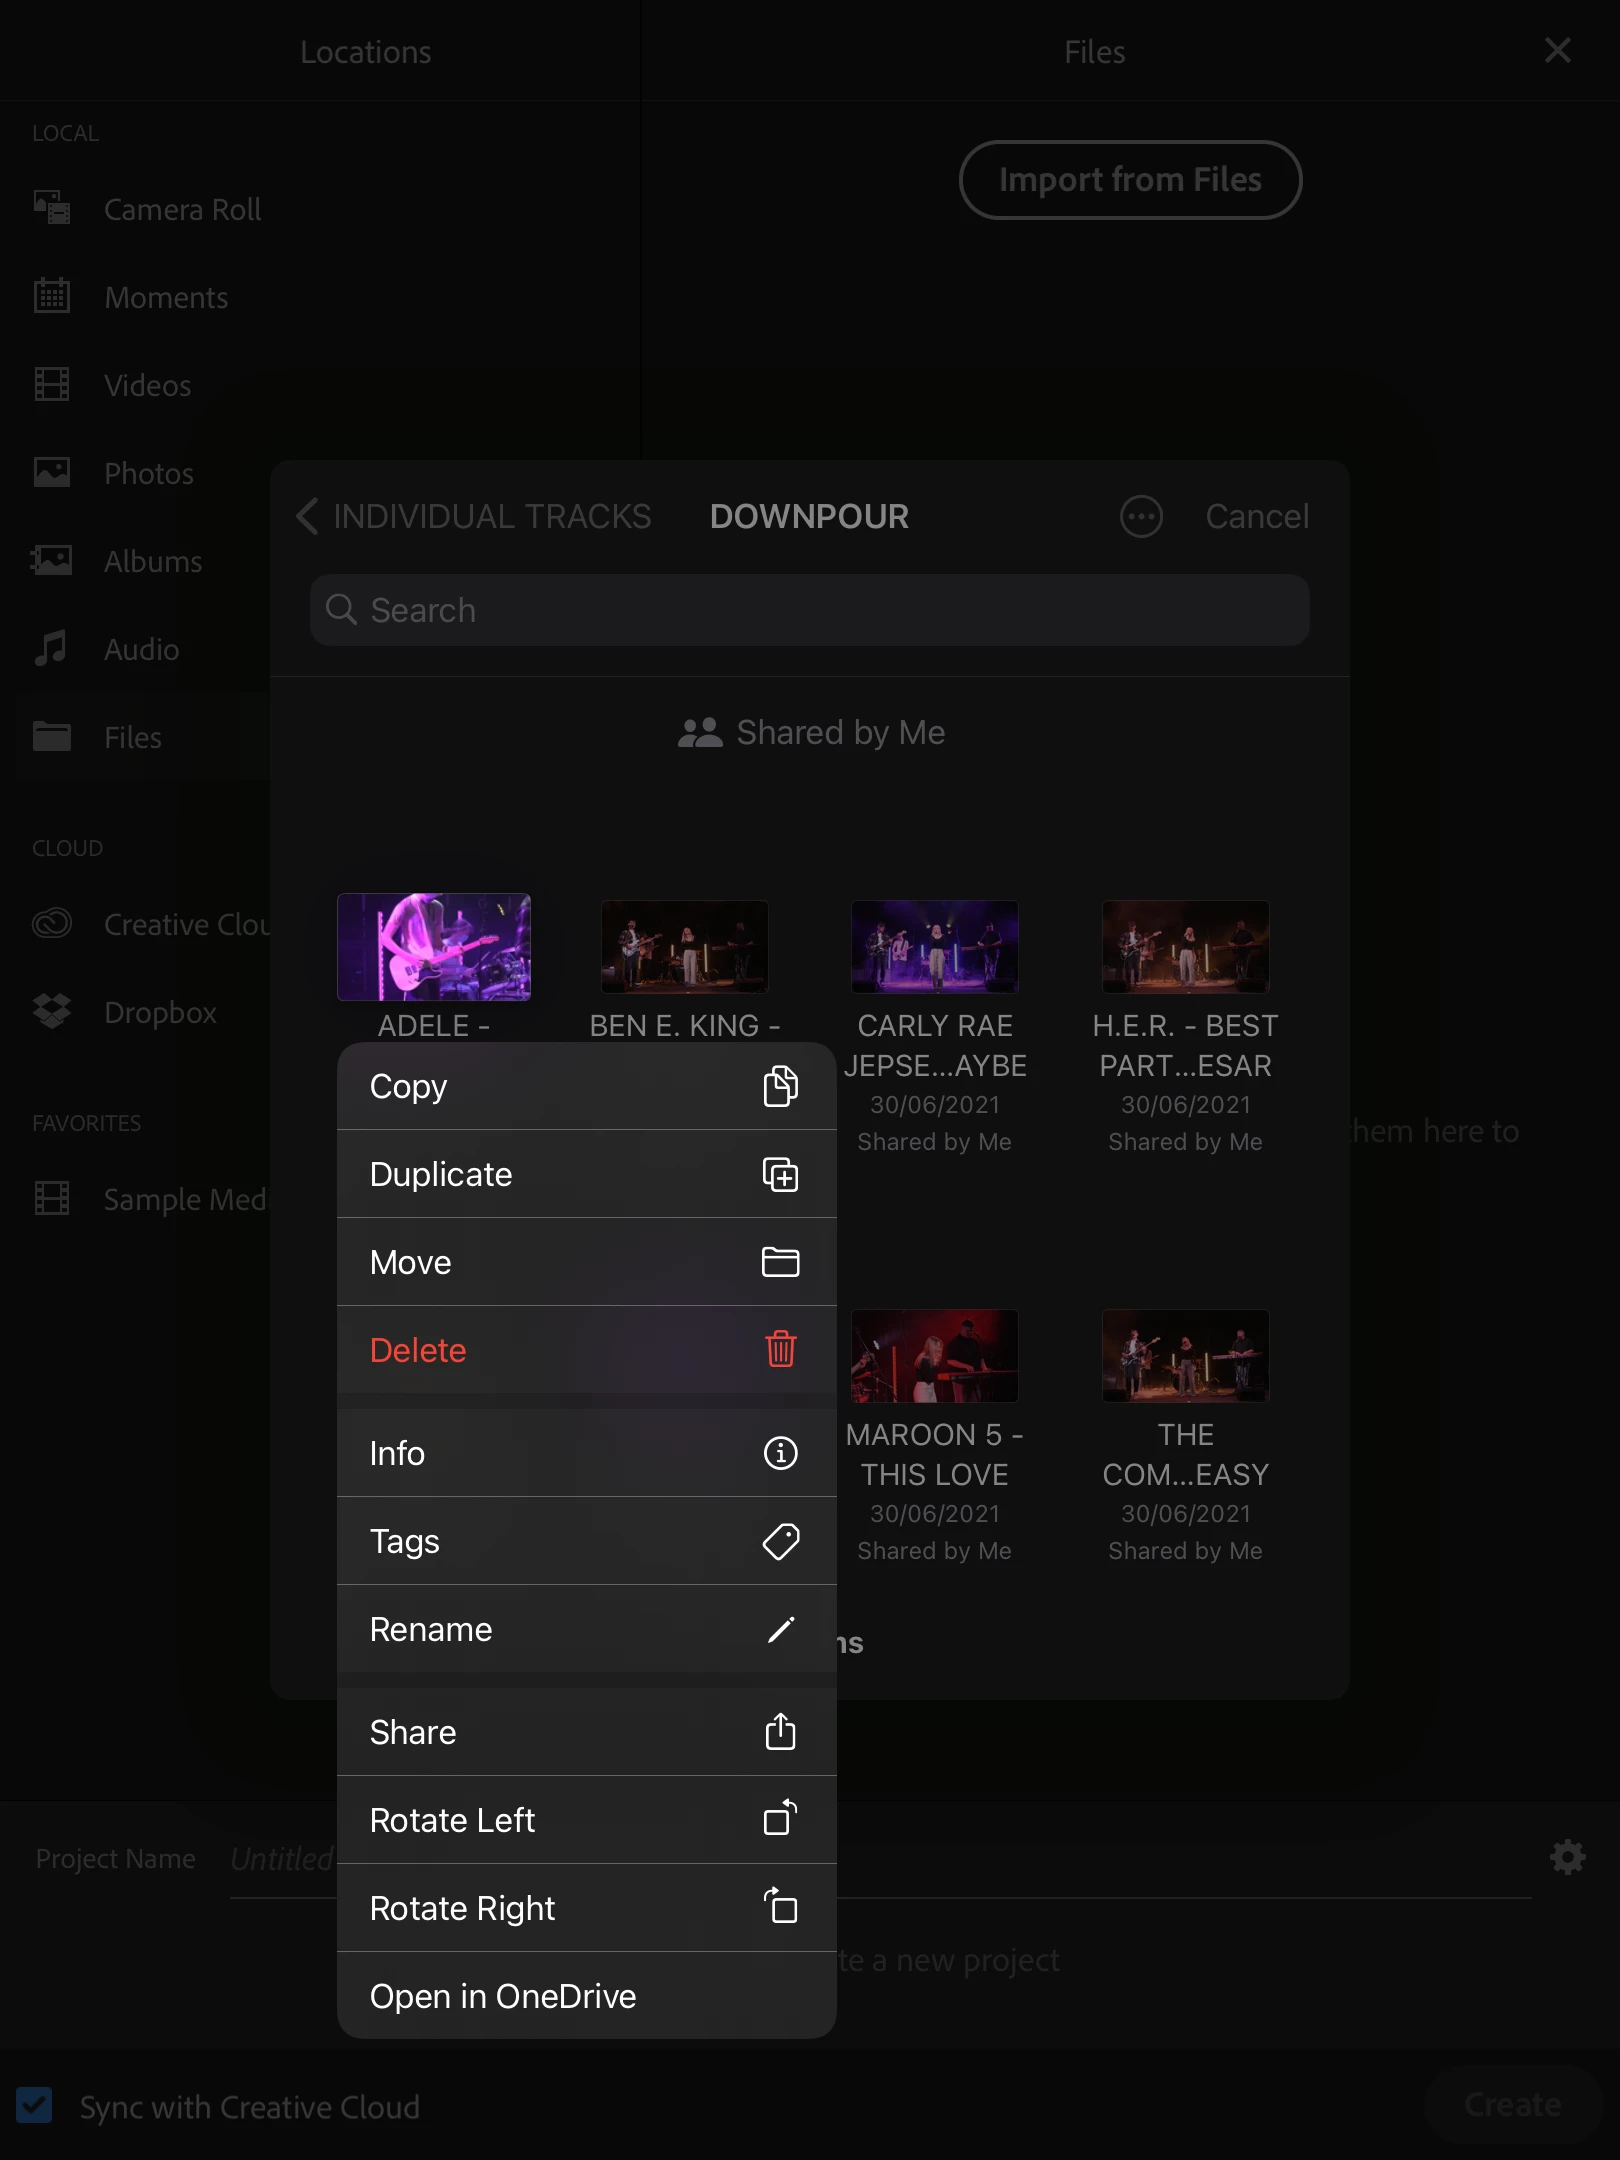
Task: Click the Tags label icon
Action: point(780,1541)
